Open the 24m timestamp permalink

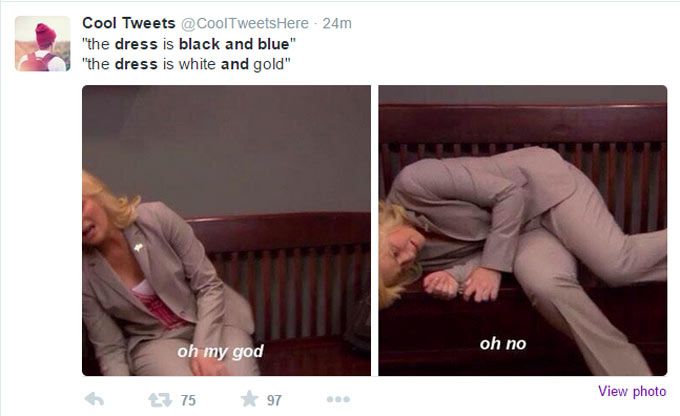[337, 23]
